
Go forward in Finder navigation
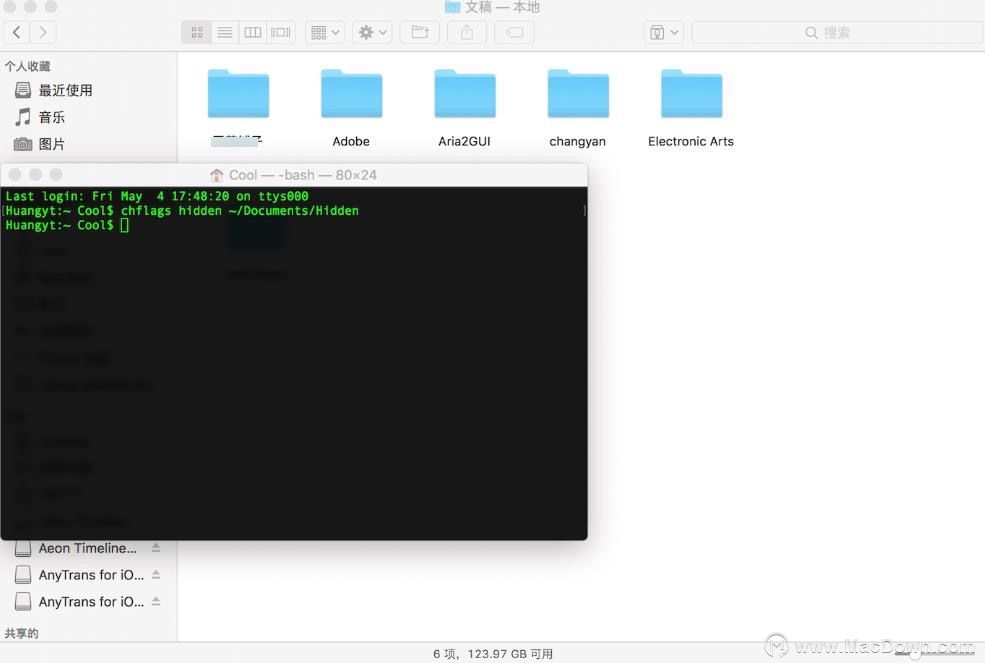pyautogui.click(x=43, y=32)
